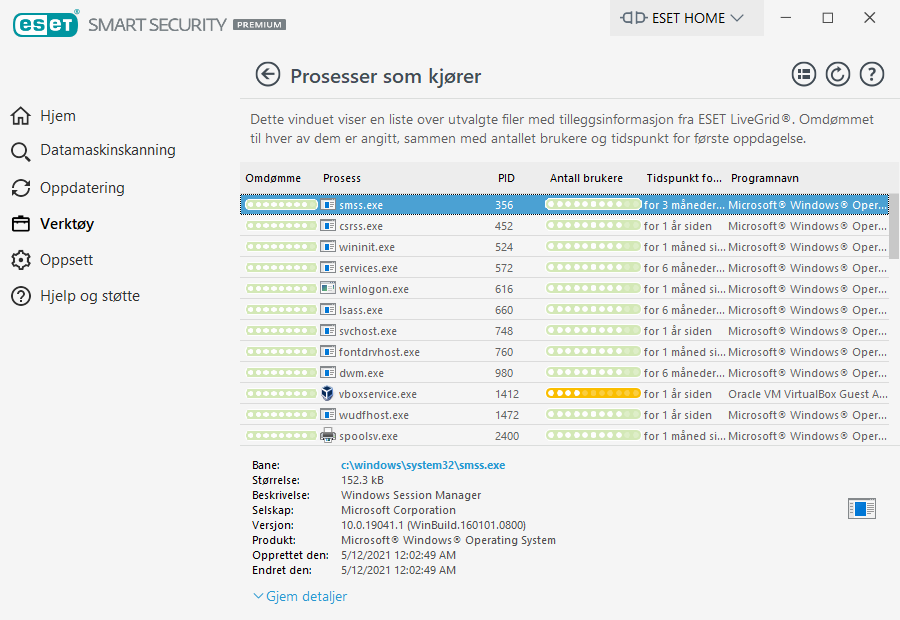Open Datamaskinskanning in the sidebar
The height and width of the screenshot is (620, 900).
tap(108, 150)
